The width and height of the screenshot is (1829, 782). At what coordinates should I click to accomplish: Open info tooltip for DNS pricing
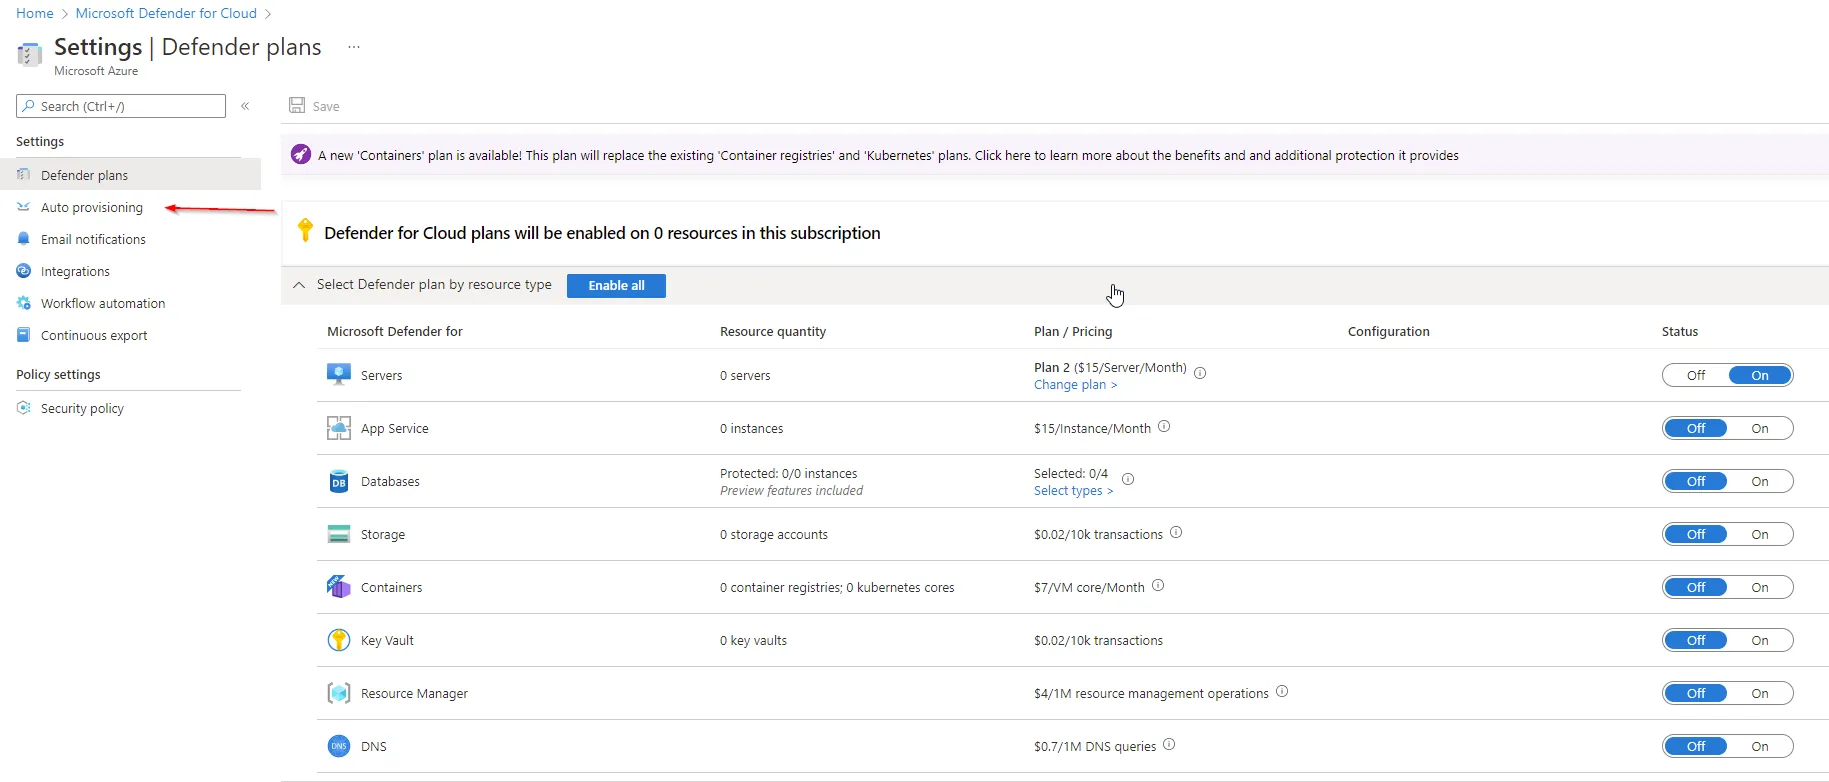click(1169, 744)
